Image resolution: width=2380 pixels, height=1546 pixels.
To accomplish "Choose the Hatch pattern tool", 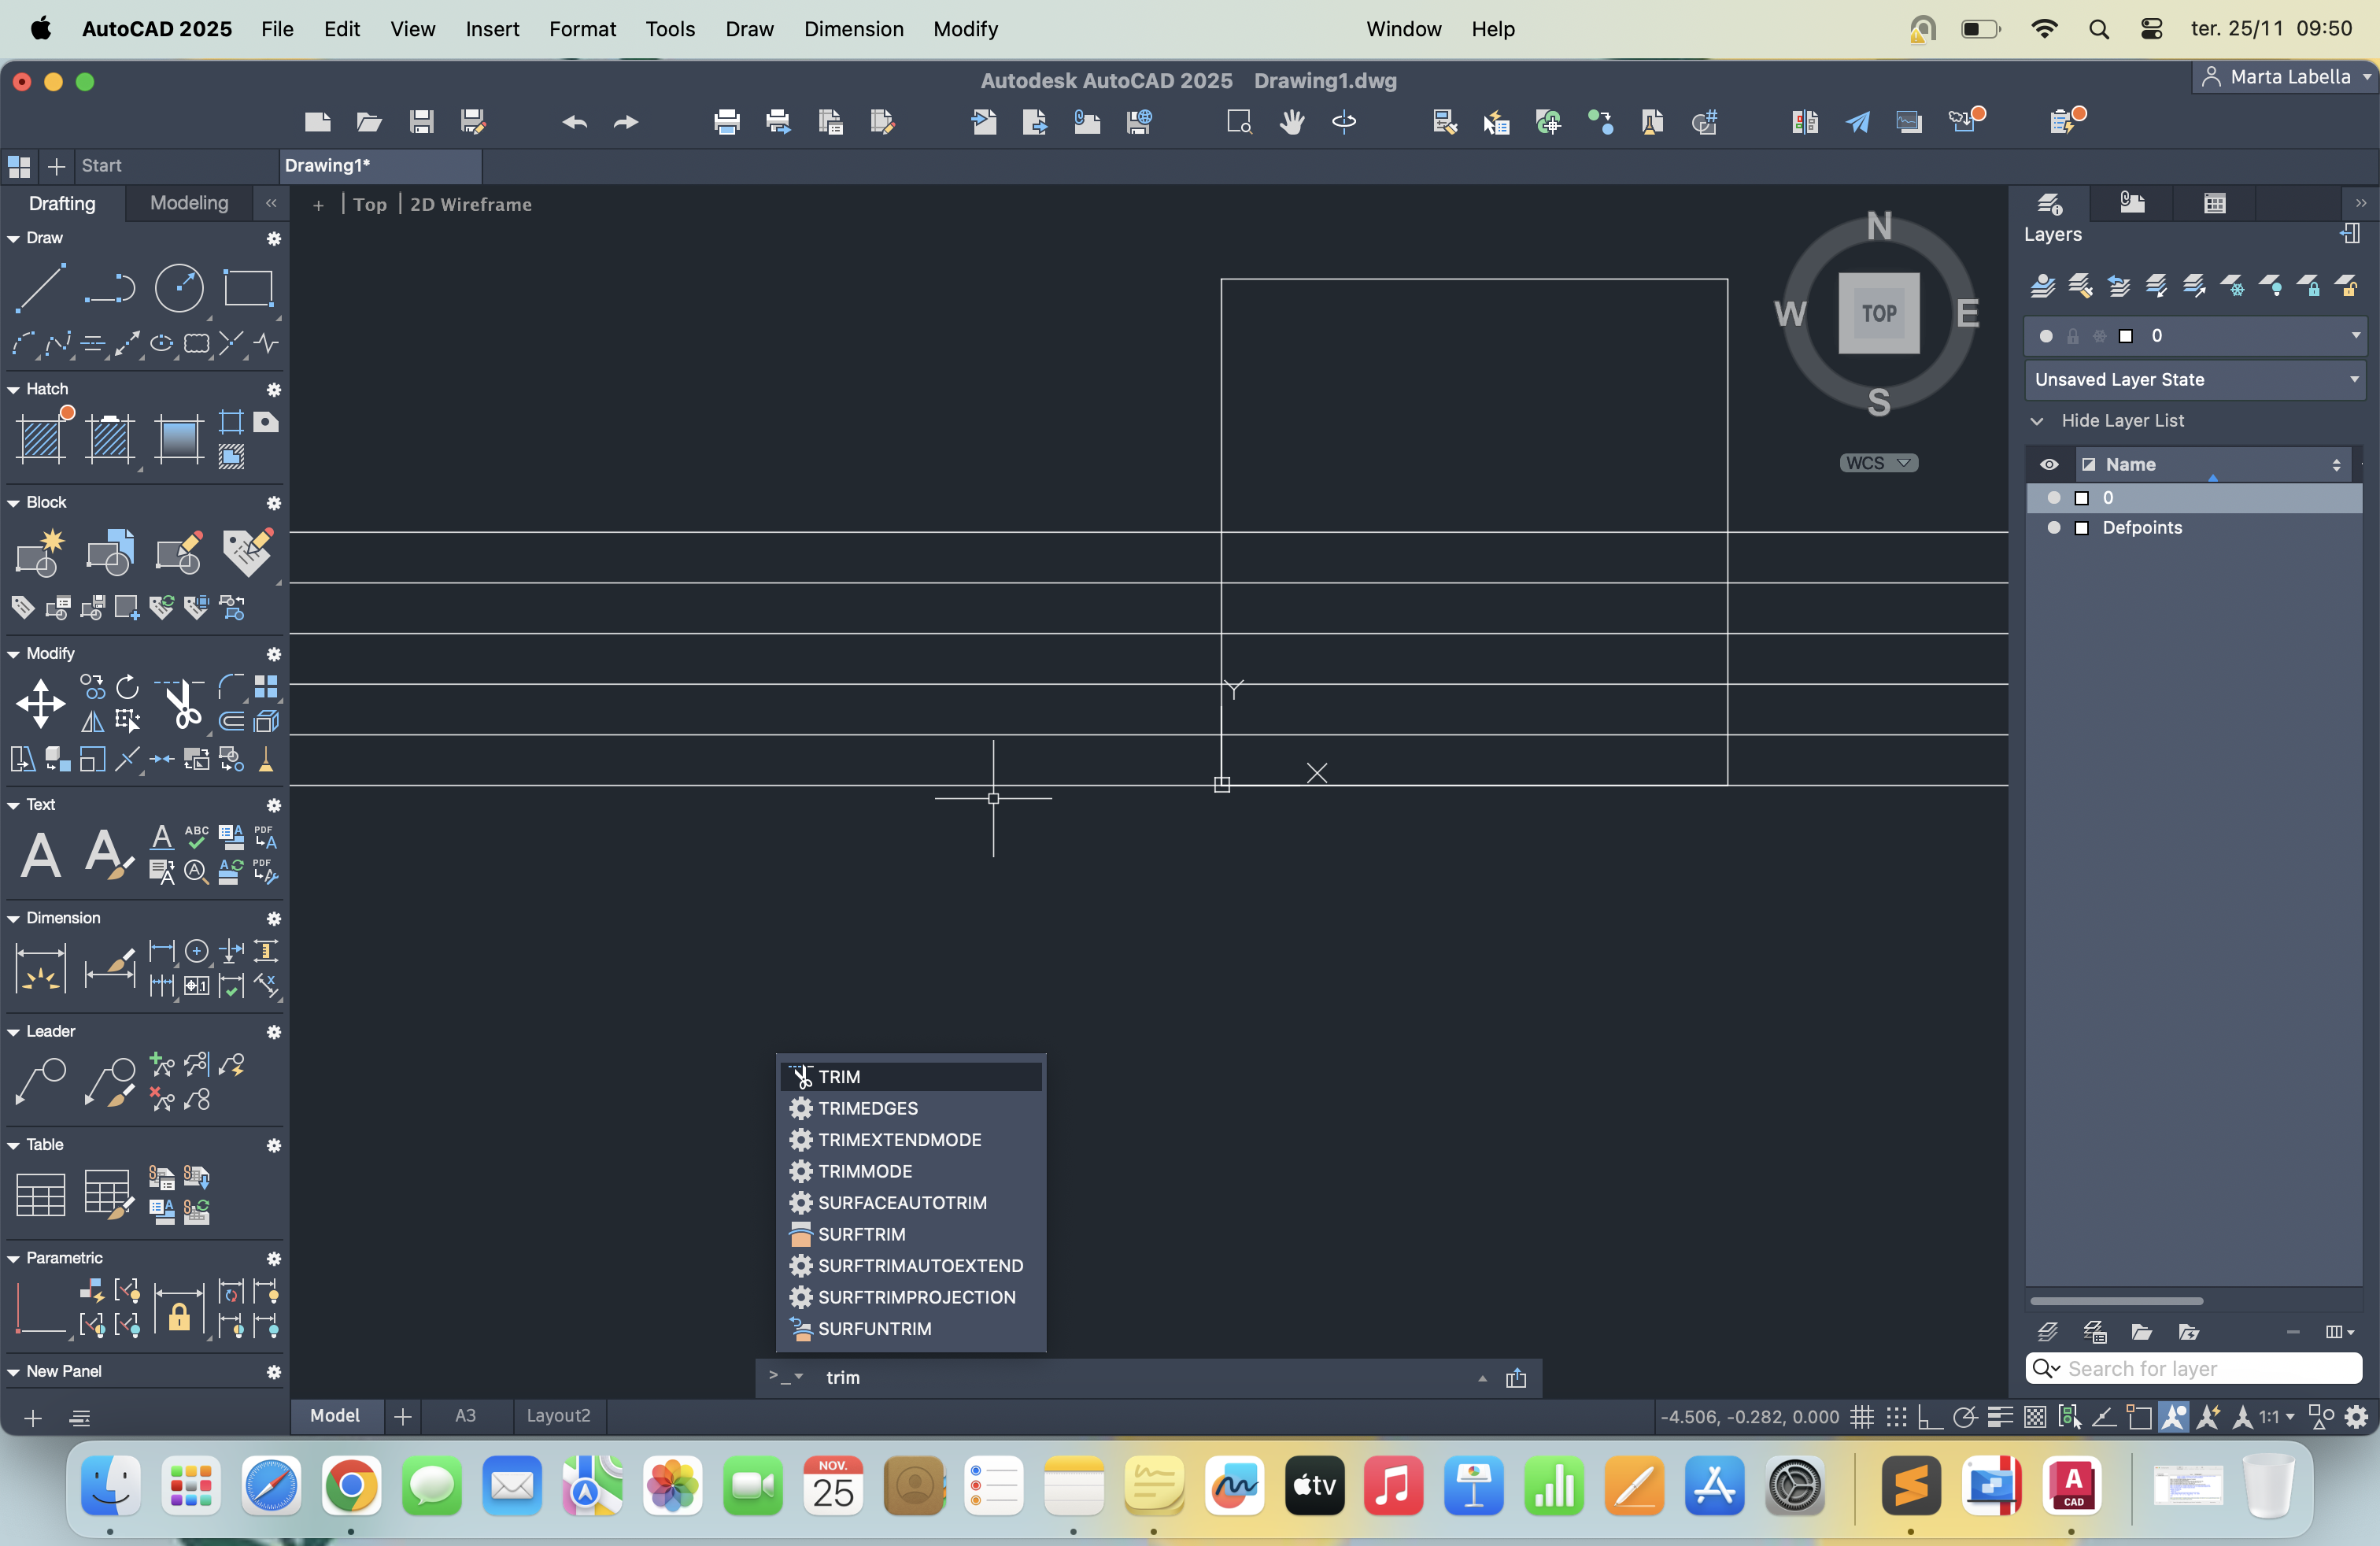I will tap(41, 439).
